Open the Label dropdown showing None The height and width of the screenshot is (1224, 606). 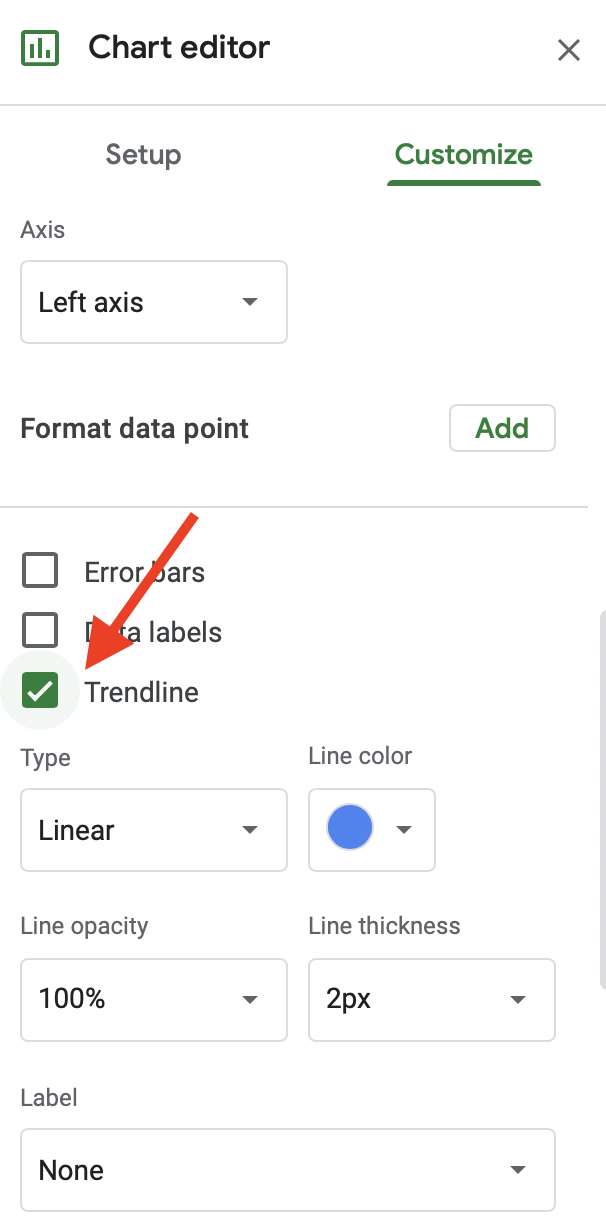[287, 1170]
